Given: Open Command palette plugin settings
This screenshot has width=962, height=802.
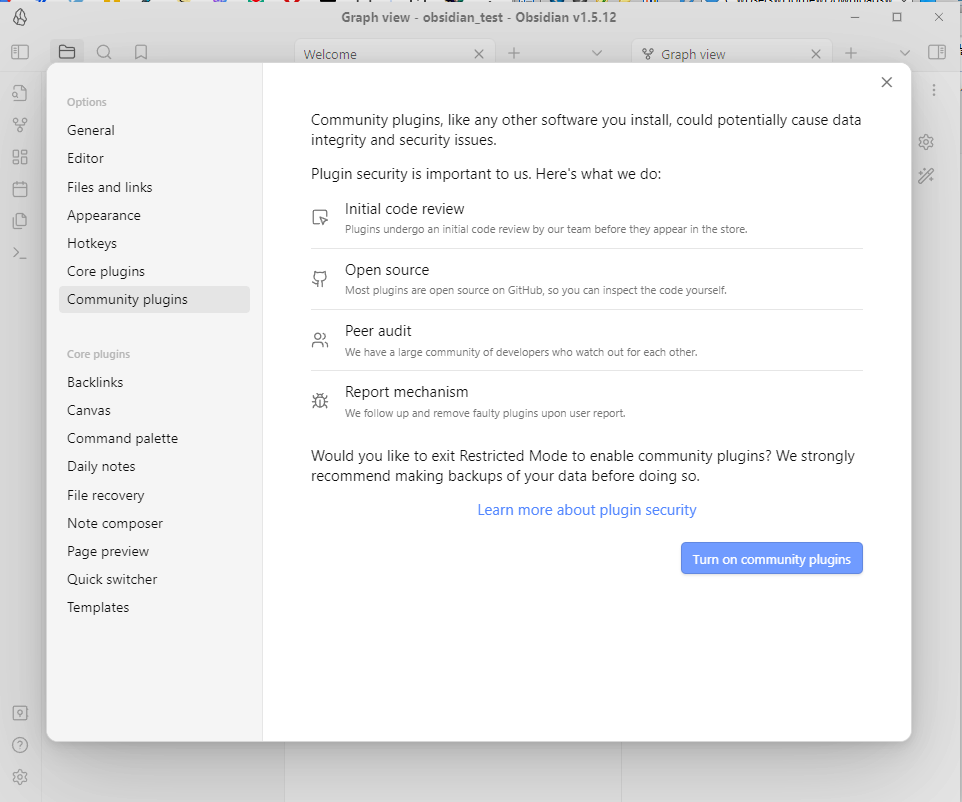Looking at the screenshot, I should coord(155,438).
